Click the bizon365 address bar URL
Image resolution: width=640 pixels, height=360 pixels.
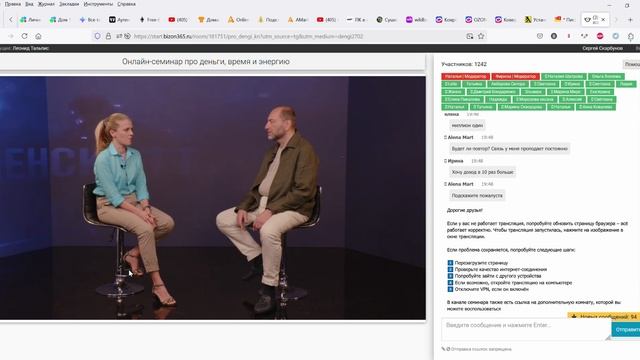[x=248, y=36]
